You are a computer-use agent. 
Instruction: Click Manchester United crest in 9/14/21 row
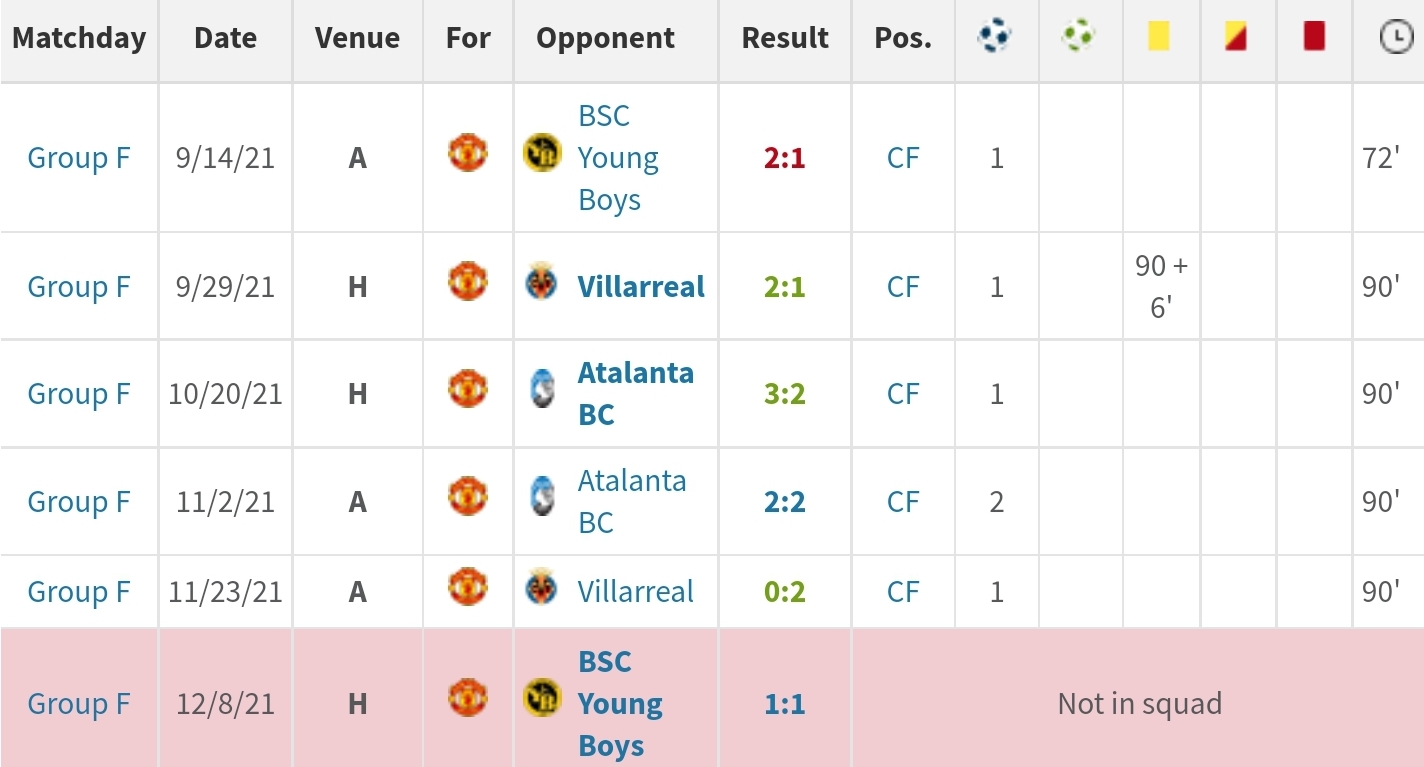(467, 154)
